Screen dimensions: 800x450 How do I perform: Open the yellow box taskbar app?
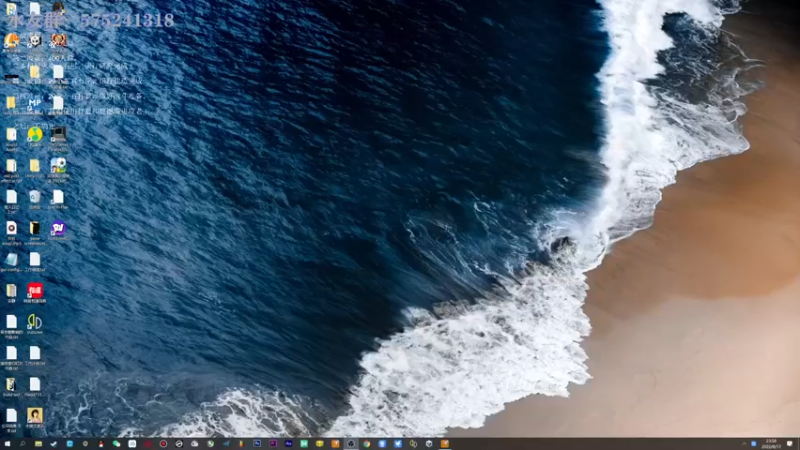coord(319,444)
